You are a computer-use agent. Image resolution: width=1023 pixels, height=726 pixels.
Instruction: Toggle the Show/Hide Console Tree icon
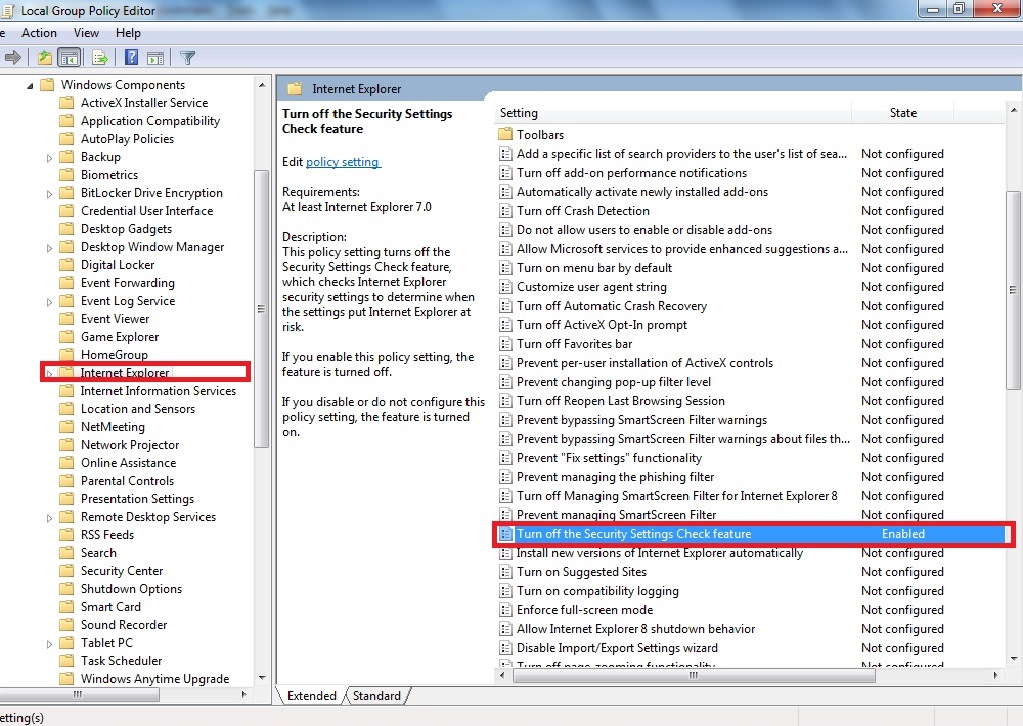point(69,58)
